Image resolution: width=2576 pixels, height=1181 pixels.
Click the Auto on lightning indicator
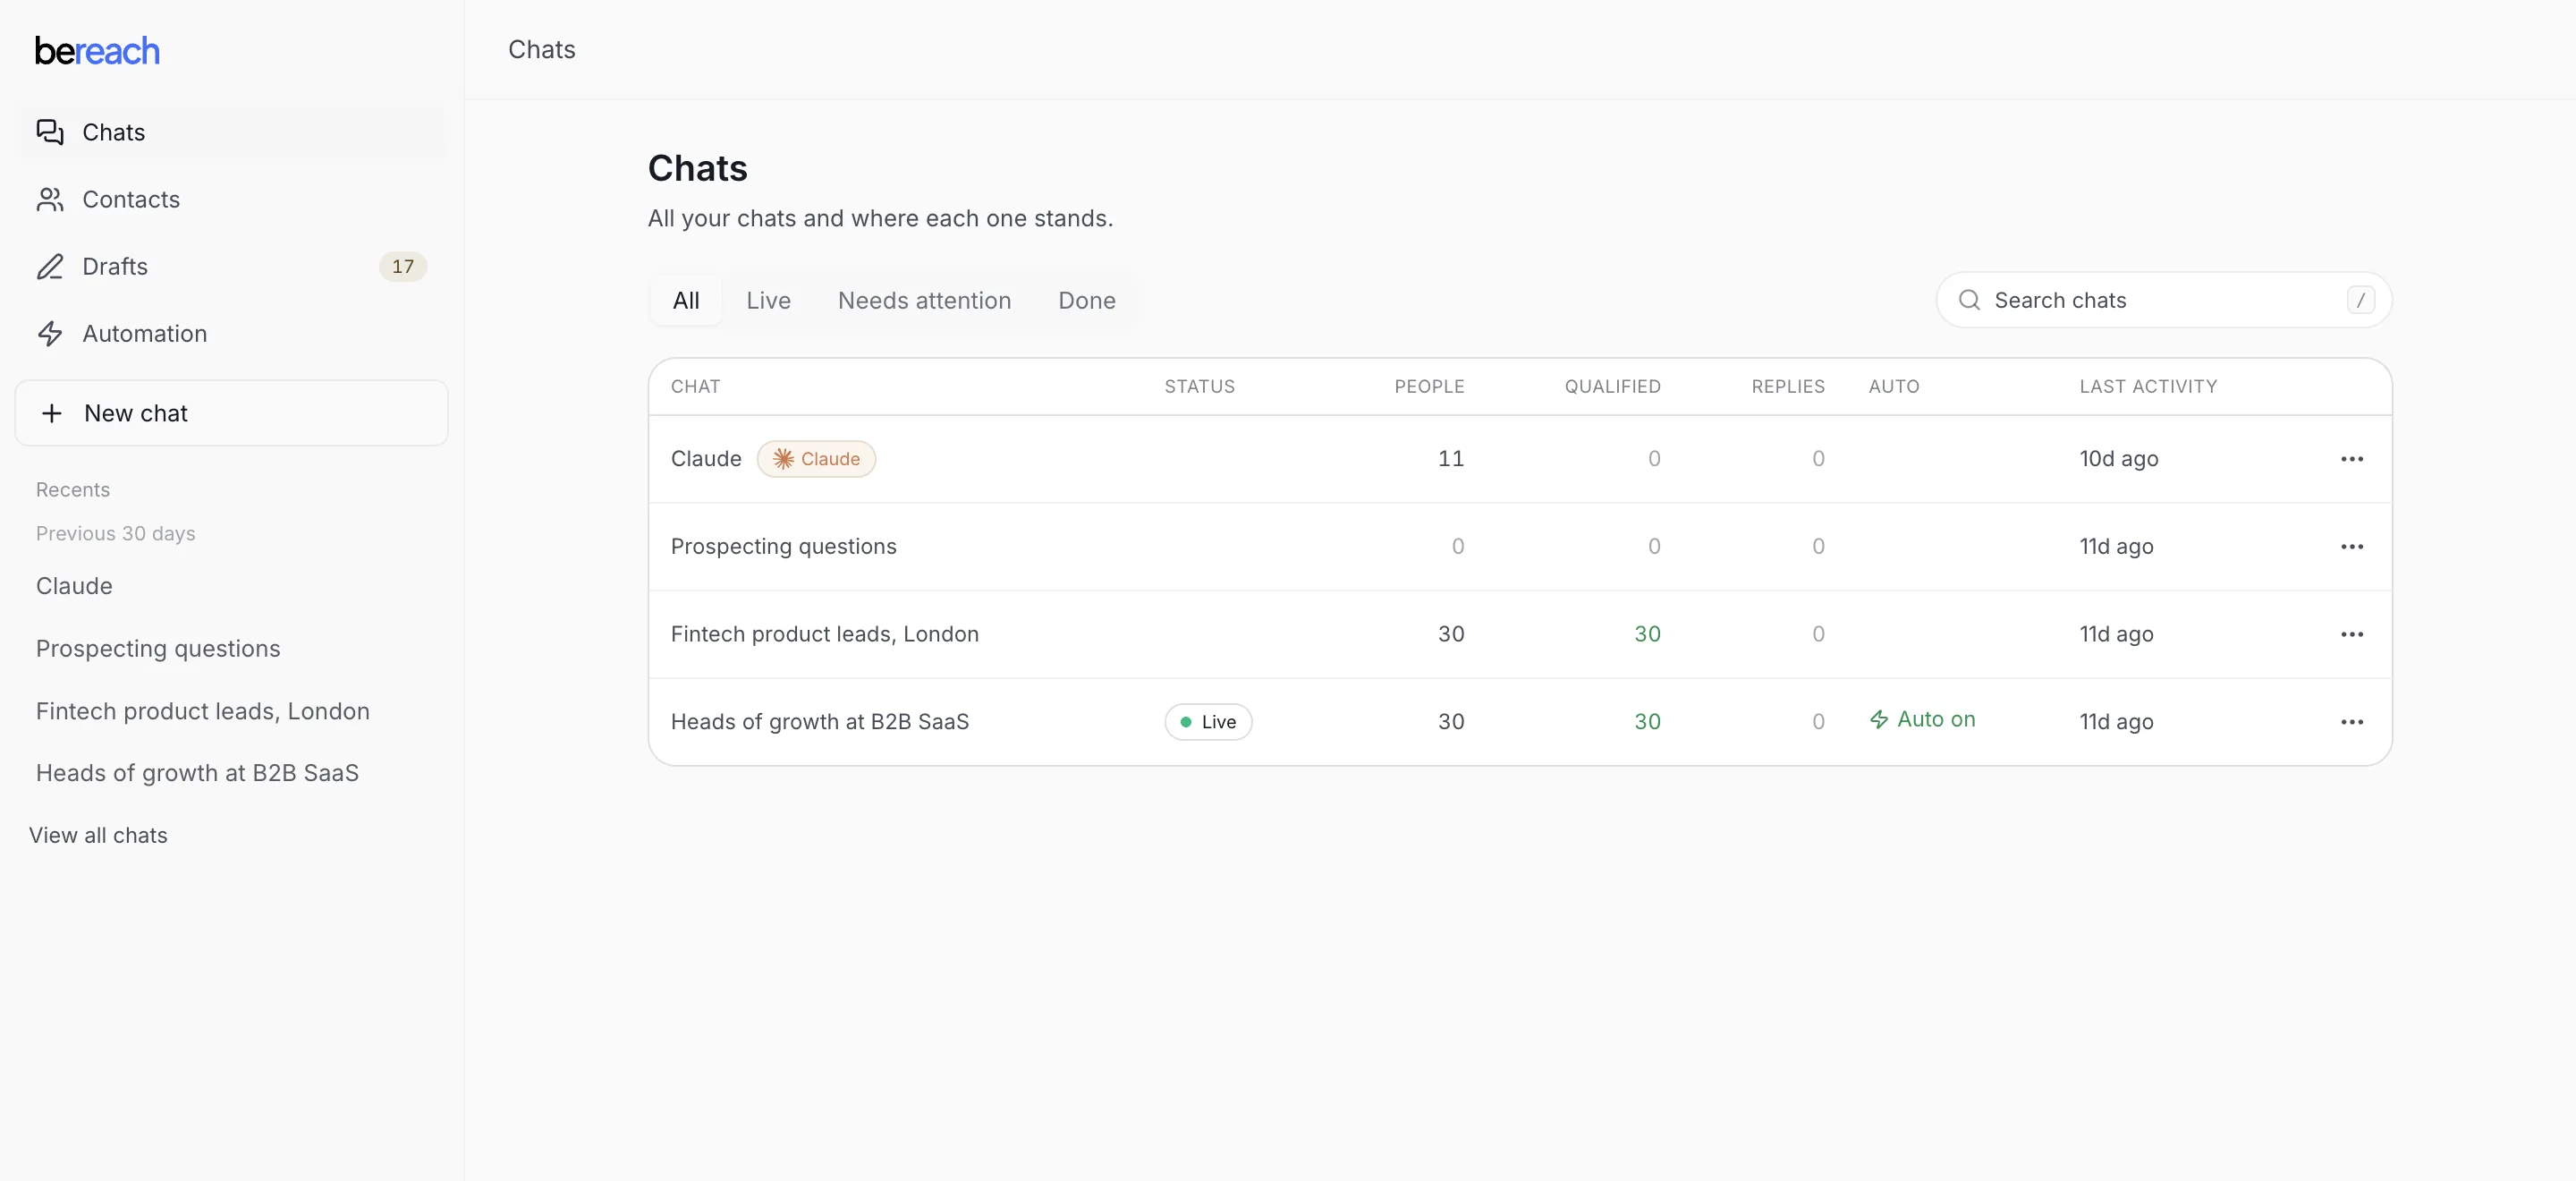click(x=1922, y=719)
